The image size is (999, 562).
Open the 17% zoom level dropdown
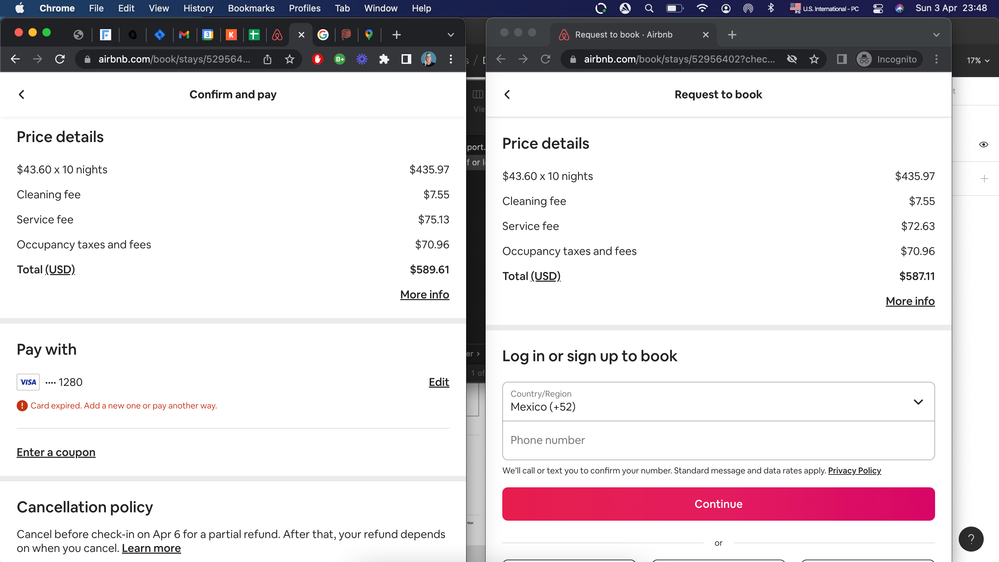976,61
